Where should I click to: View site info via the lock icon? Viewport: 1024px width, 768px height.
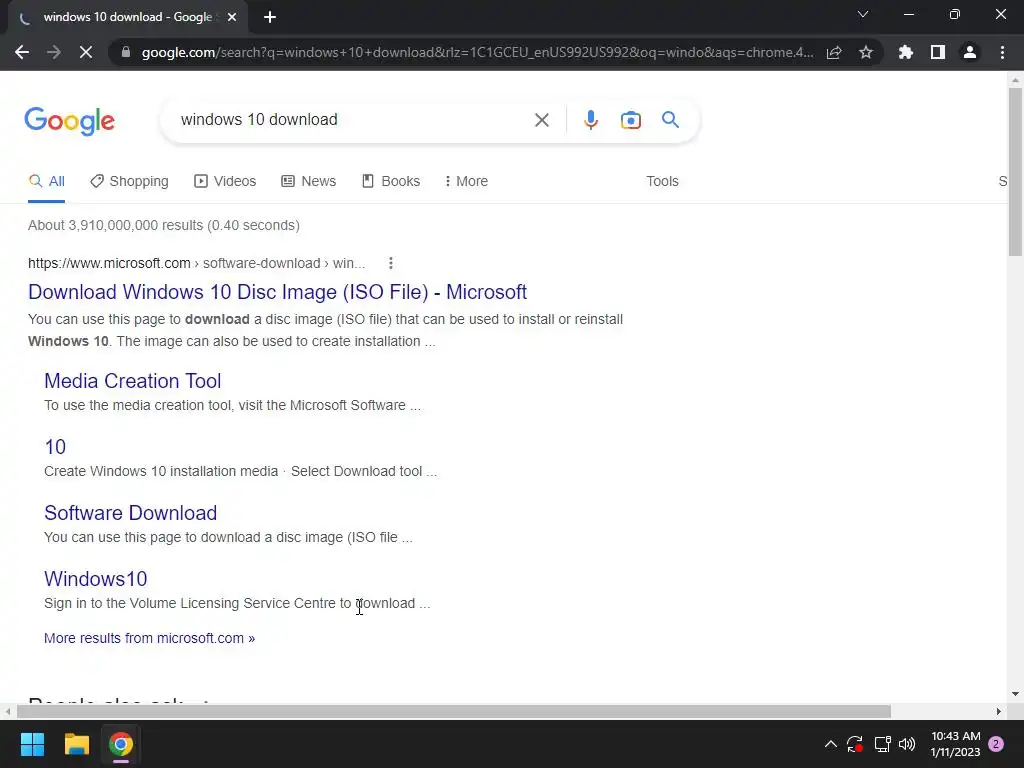point(126,52)
